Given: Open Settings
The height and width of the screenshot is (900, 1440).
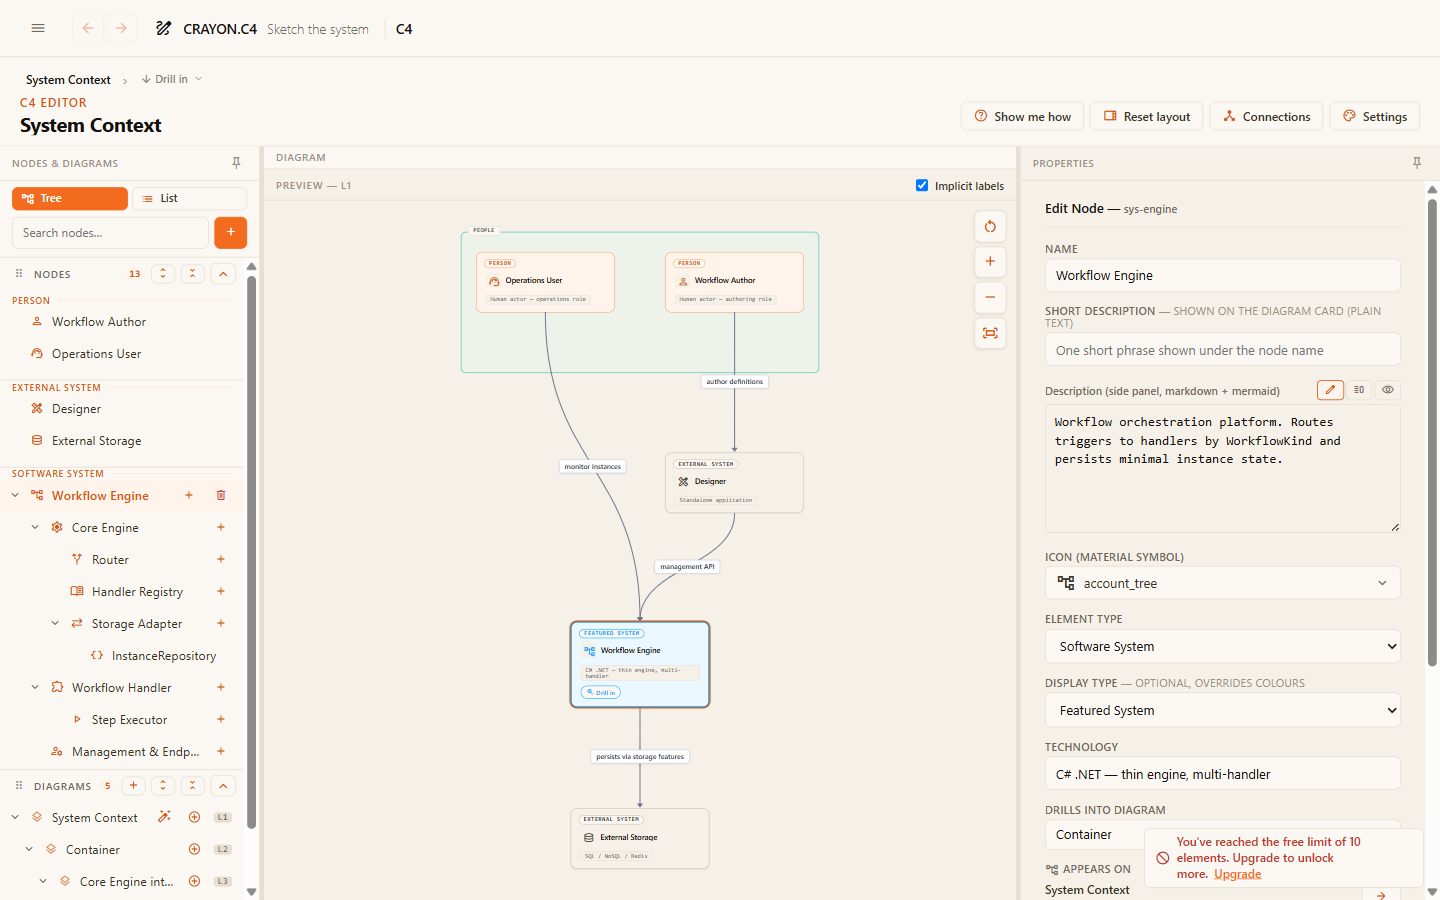Looking at the screenshot, I should click(1375, 116).
